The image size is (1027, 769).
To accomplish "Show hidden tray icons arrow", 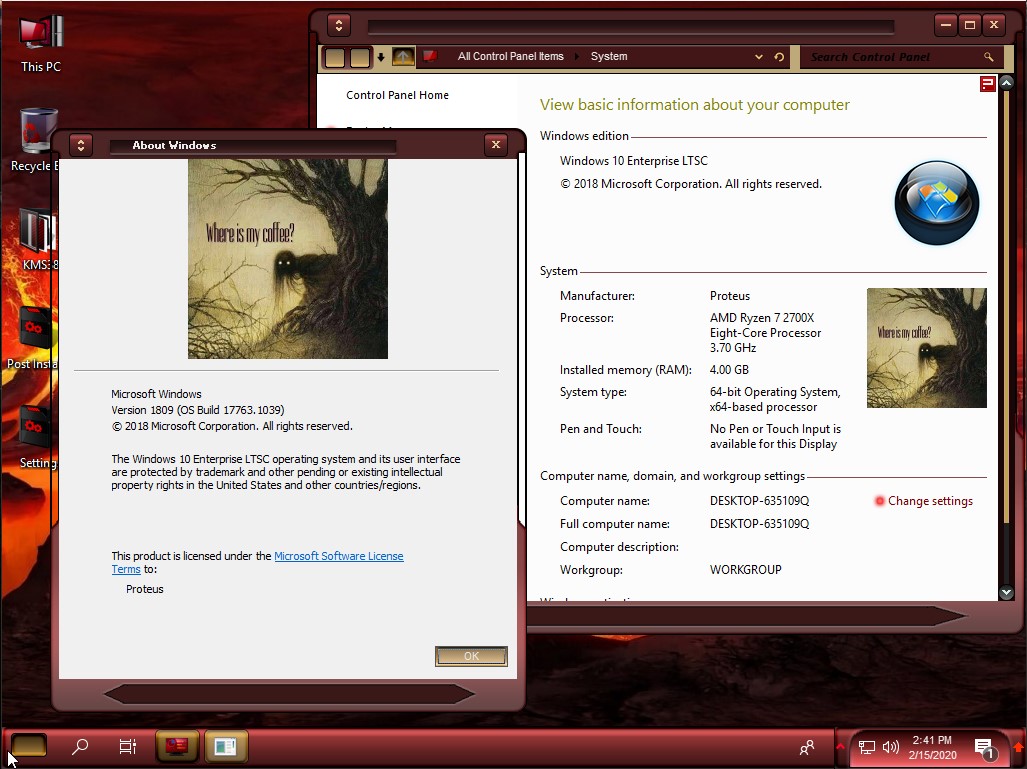I will 840,747.
